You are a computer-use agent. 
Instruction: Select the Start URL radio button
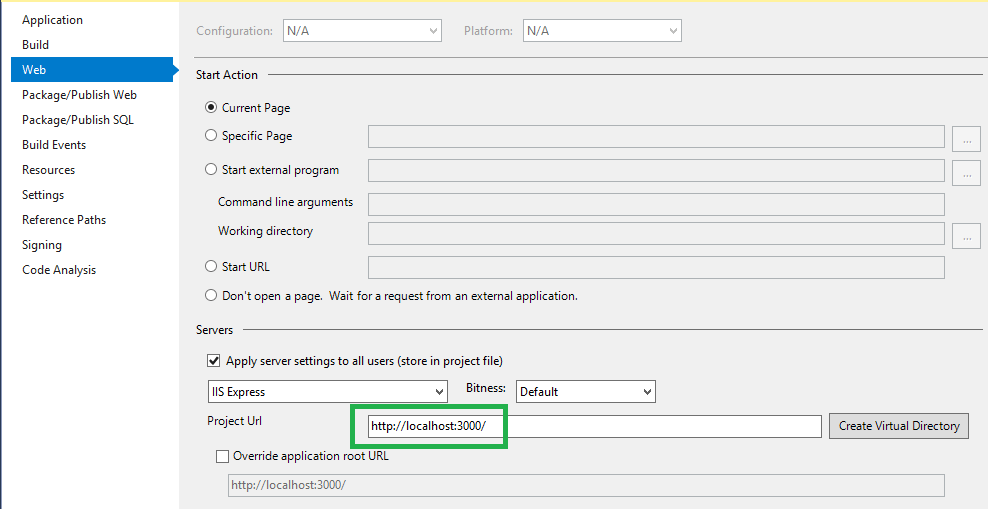pos(211,266)
